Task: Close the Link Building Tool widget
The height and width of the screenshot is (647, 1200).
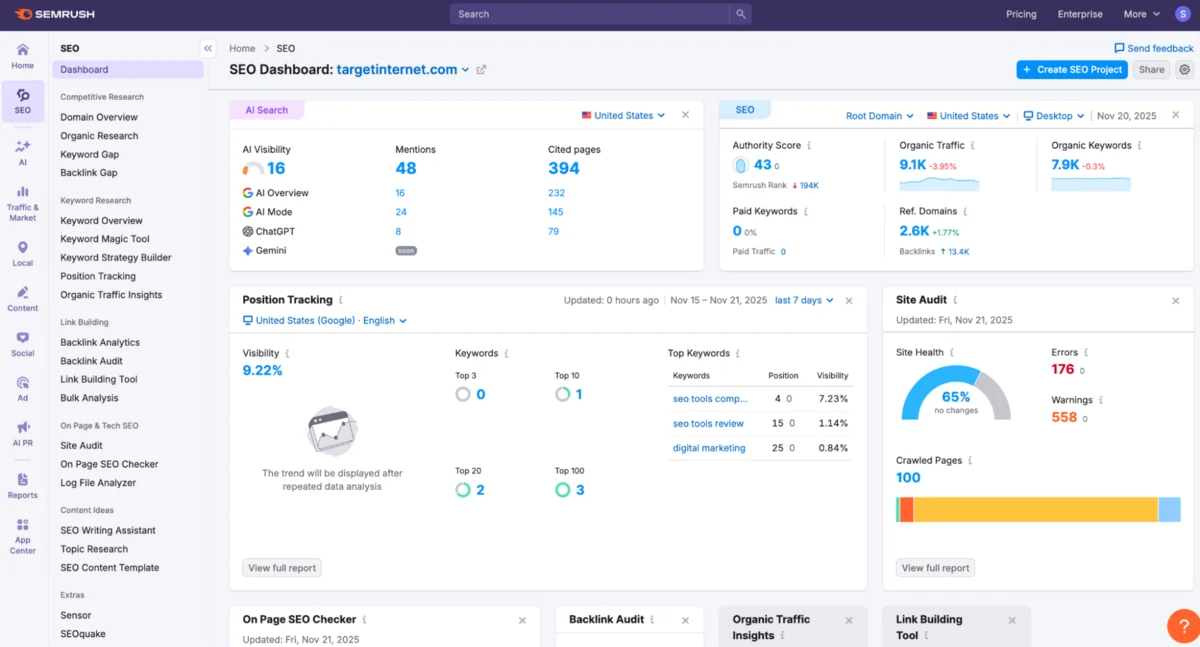Action: click(1012, 620)
